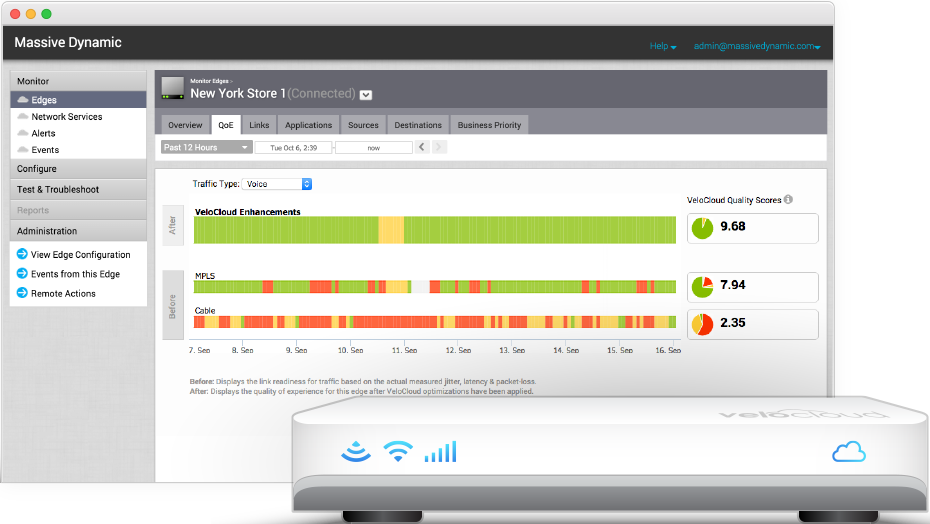
Task: Open the Destinations tab
Action: (x=418, y=125)
